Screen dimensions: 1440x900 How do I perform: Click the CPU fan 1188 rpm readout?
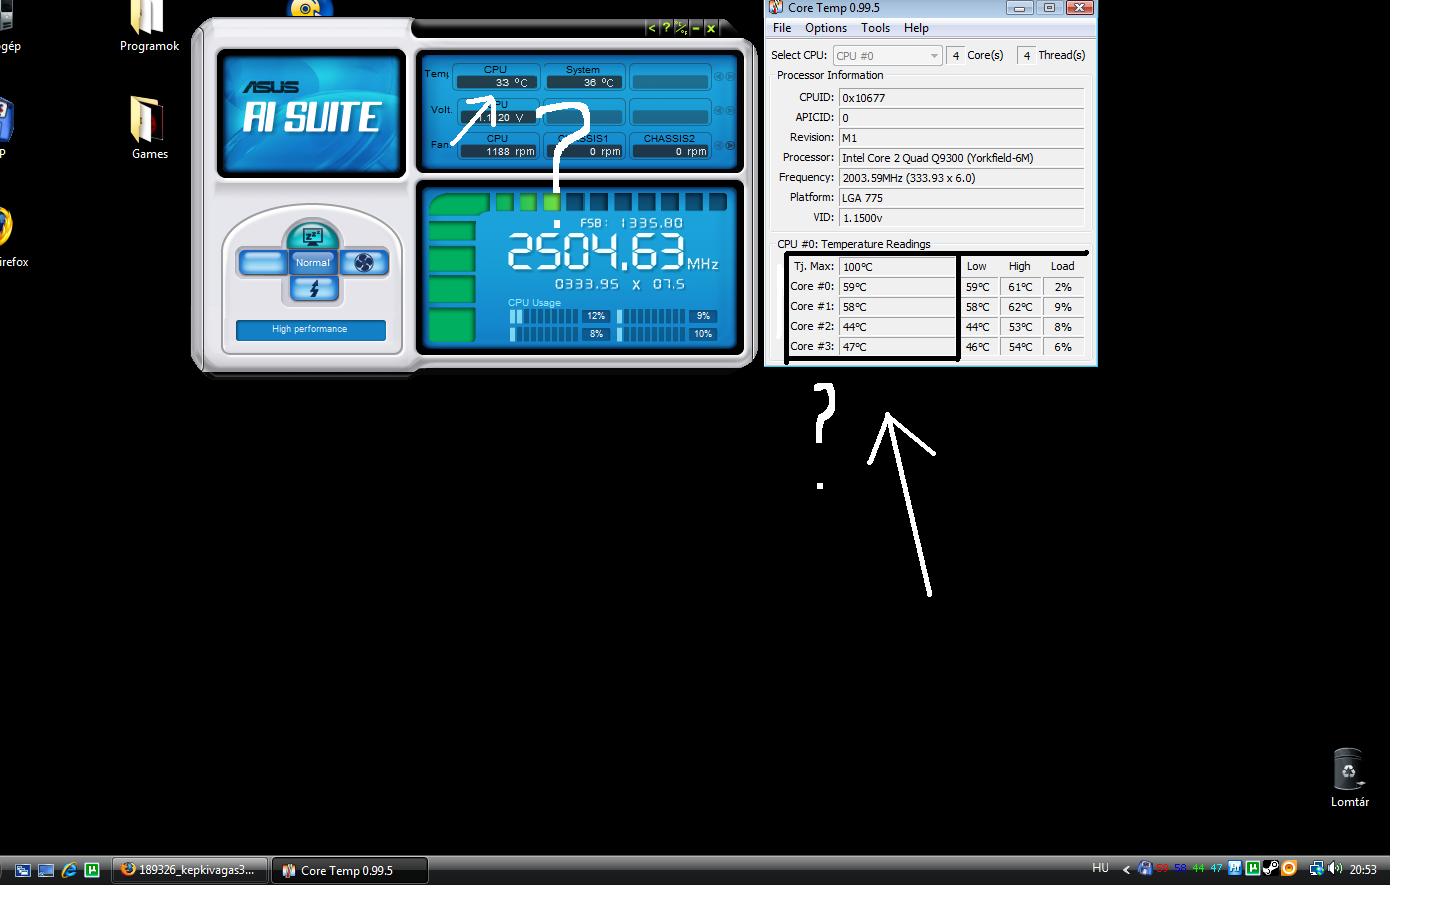pyautogui.click(x=497, y=151)
